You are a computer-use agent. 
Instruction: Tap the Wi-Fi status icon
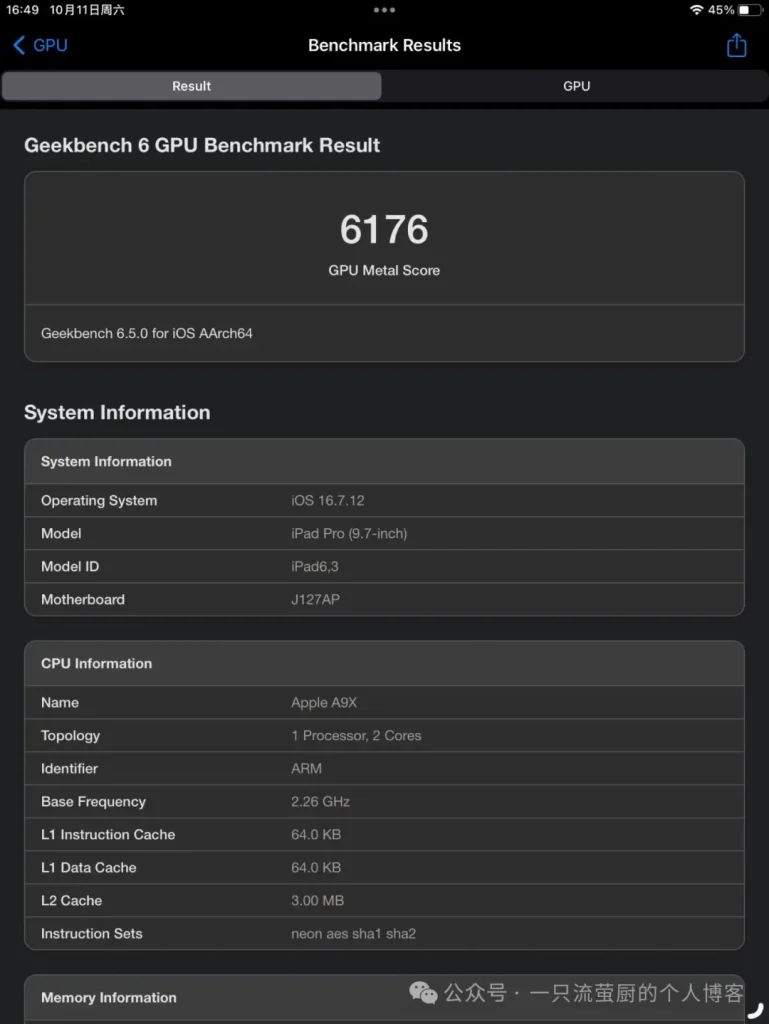[696, 10]
